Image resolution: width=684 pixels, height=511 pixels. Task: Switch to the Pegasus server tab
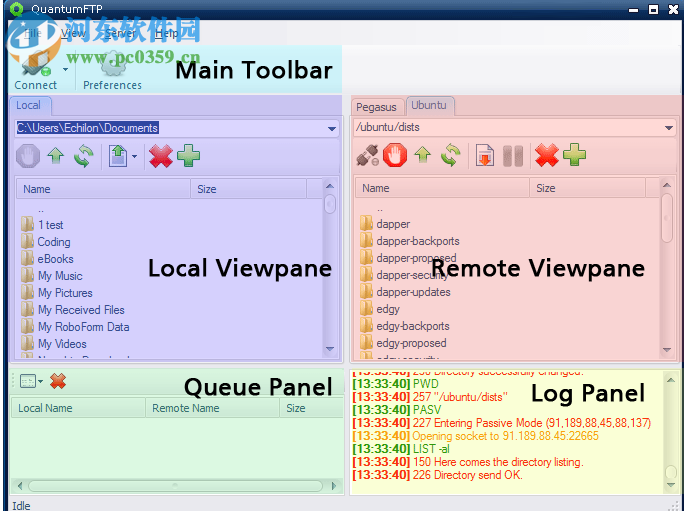click(x=376, y=107)
